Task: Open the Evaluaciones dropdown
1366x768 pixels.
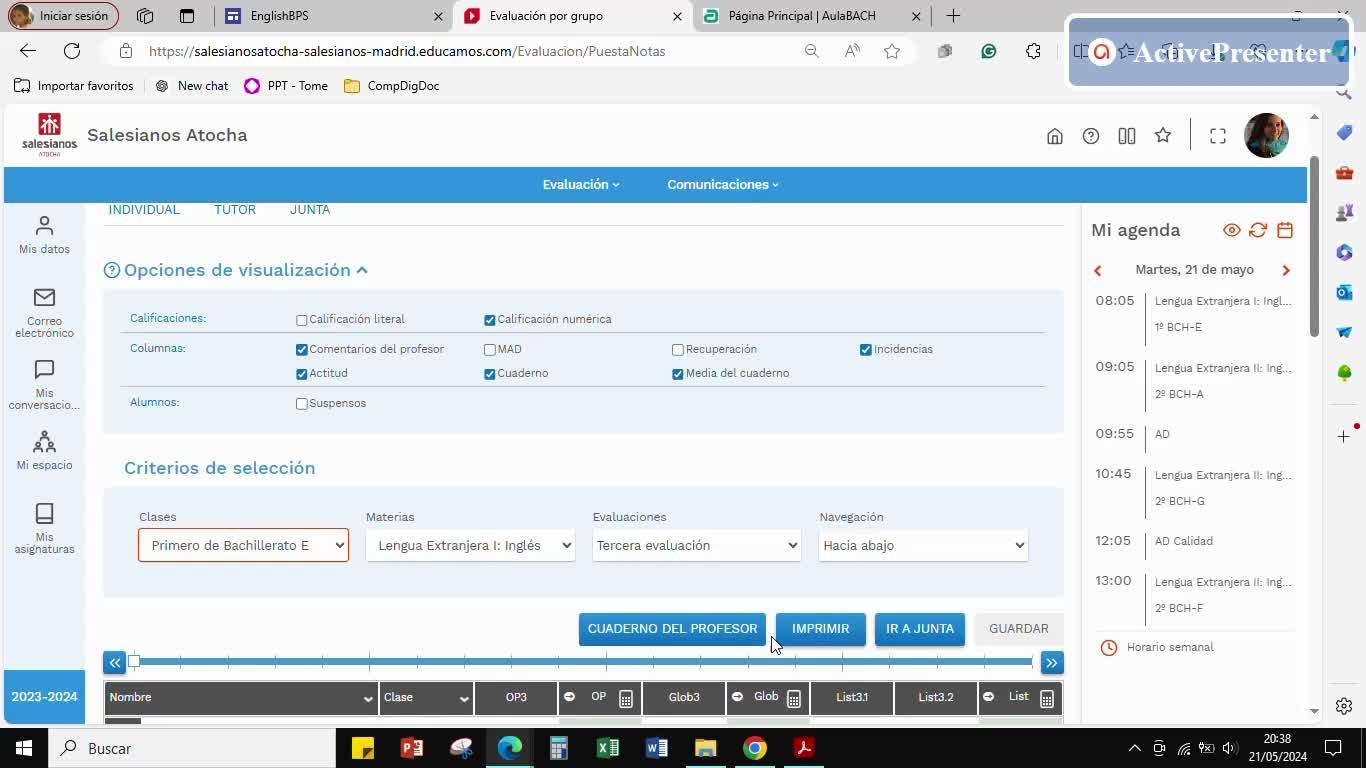Action: tap(697, 545)
